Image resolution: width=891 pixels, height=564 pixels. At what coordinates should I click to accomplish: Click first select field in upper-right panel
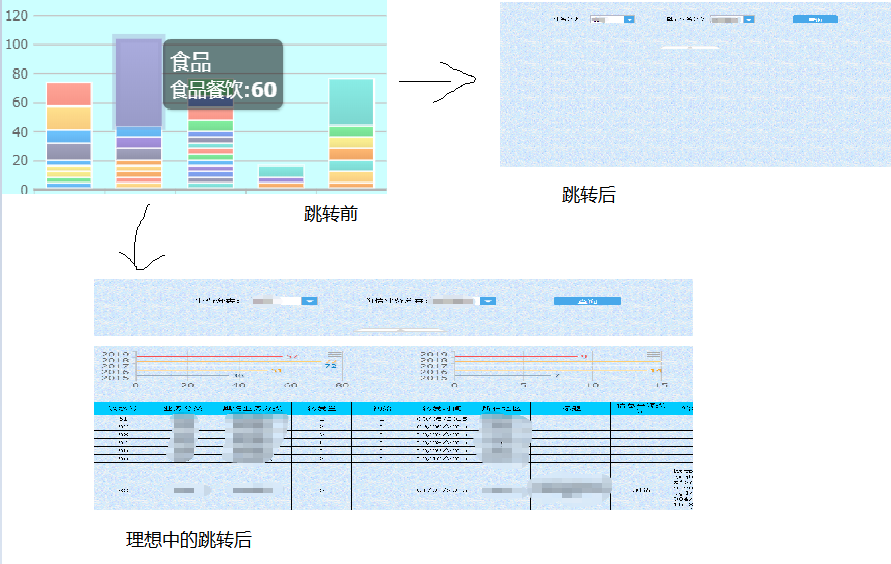[612, 19]
